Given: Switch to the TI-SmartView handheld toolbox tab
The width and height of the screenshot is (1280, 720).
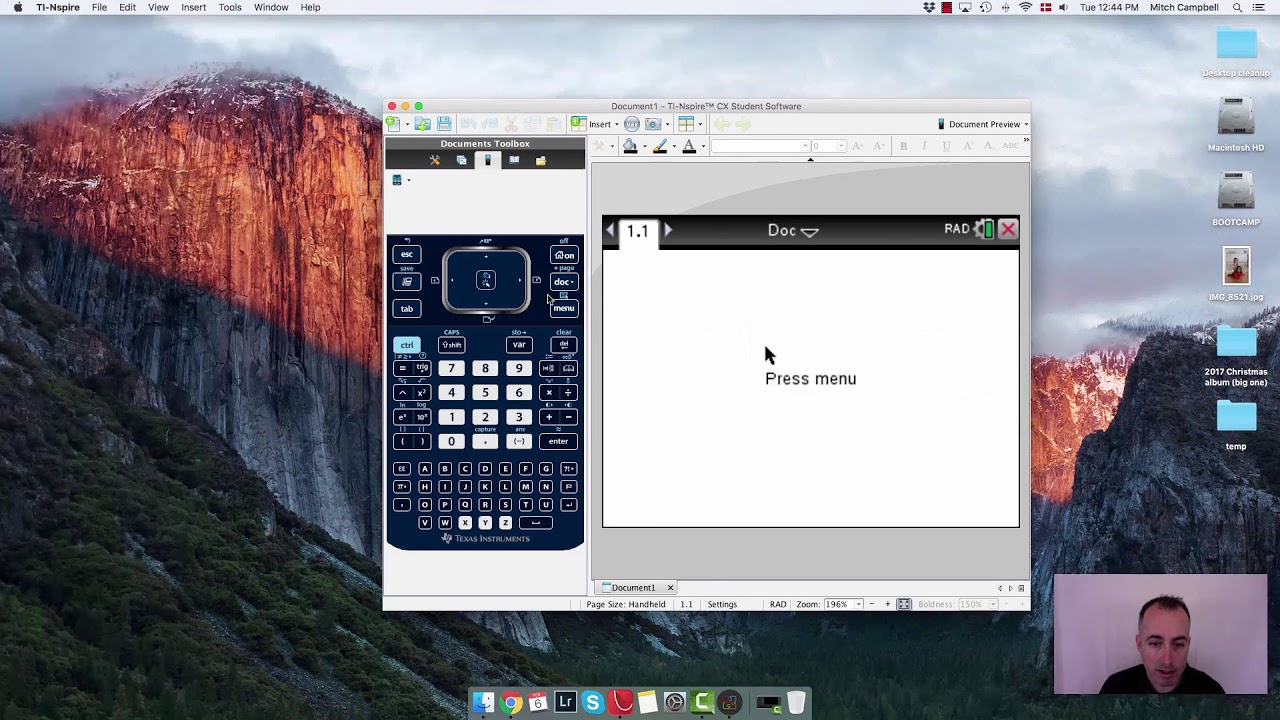Looking at the screenshot, I should (x=487, y=160).
